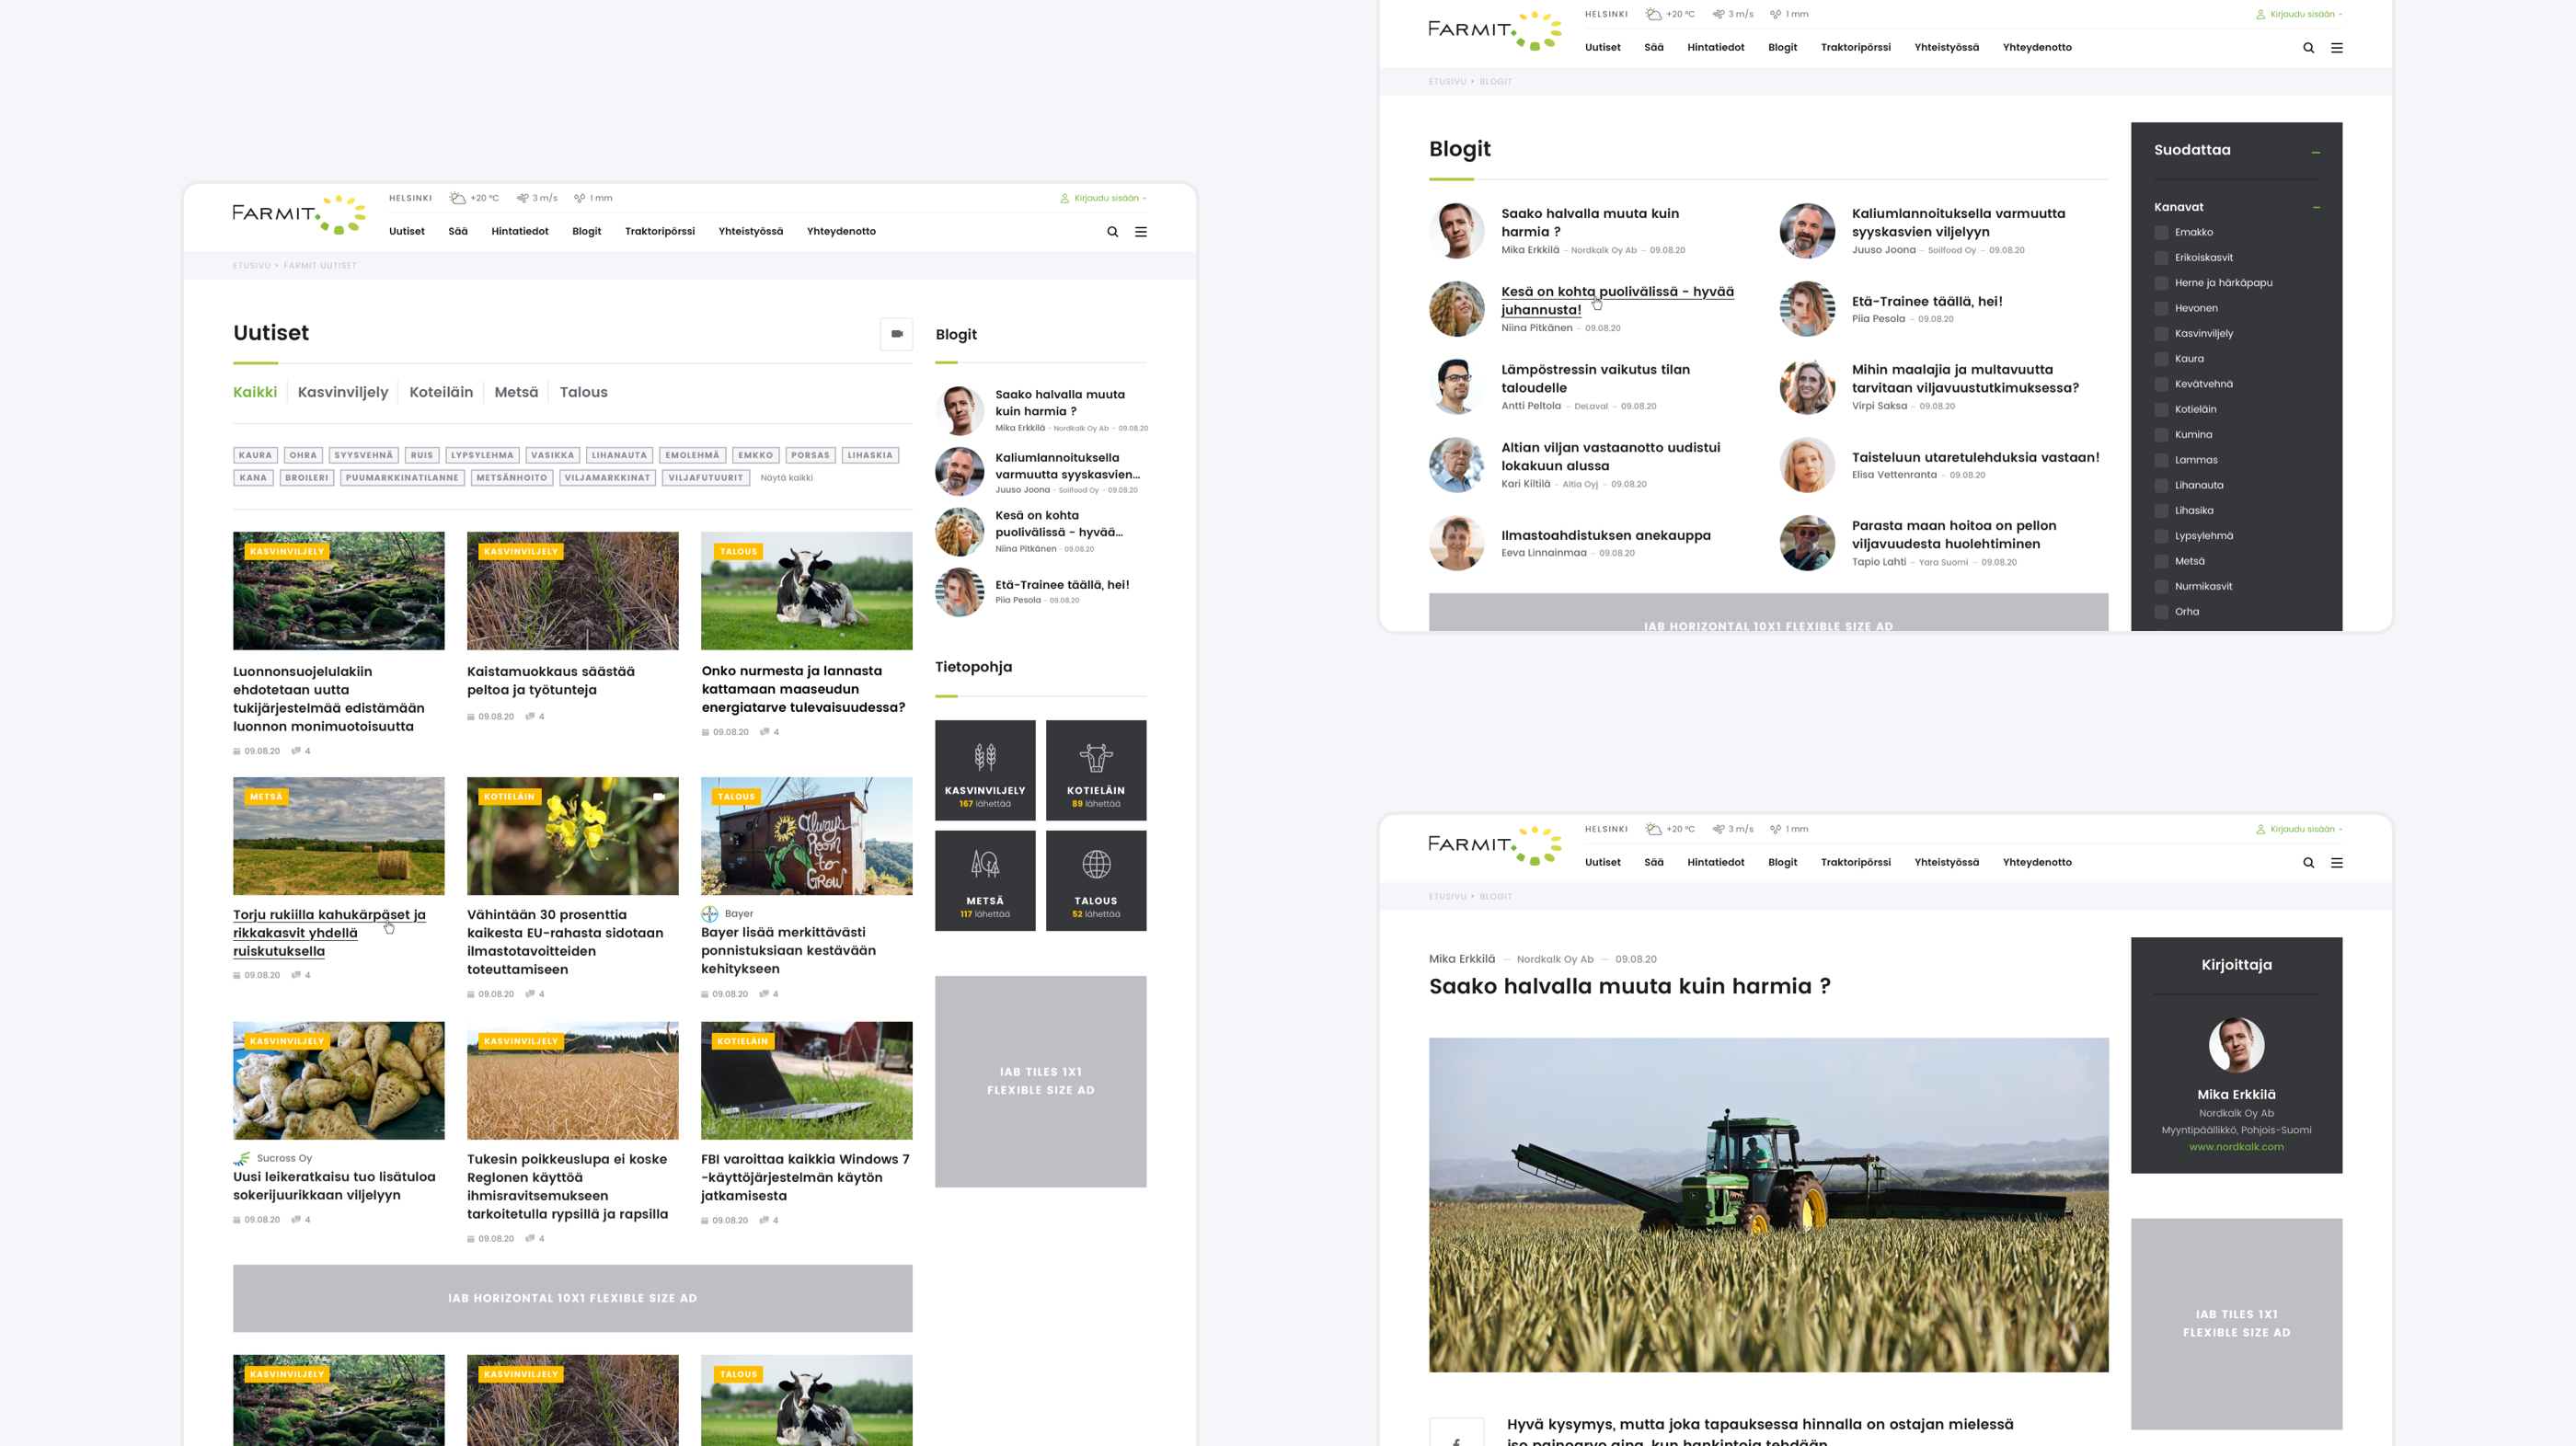The width and height of the screenshot is (2576, 1446).
Task: Click the Sucros Oy logo above sugar beet article
Action: point(242,1158)
